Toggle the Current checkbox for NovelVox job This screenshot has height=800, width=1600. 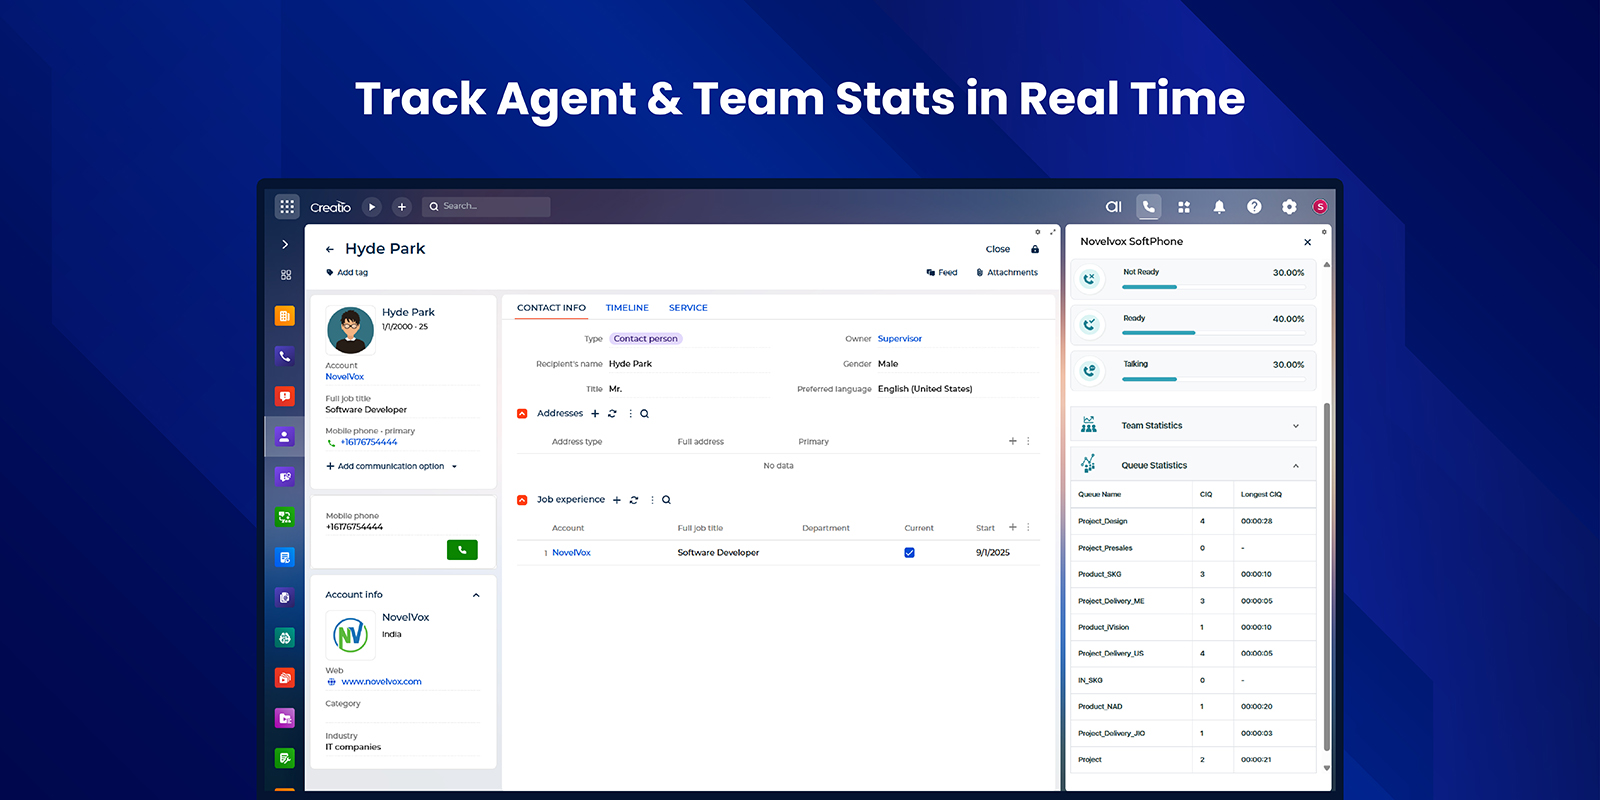click(x=909, y=553)
